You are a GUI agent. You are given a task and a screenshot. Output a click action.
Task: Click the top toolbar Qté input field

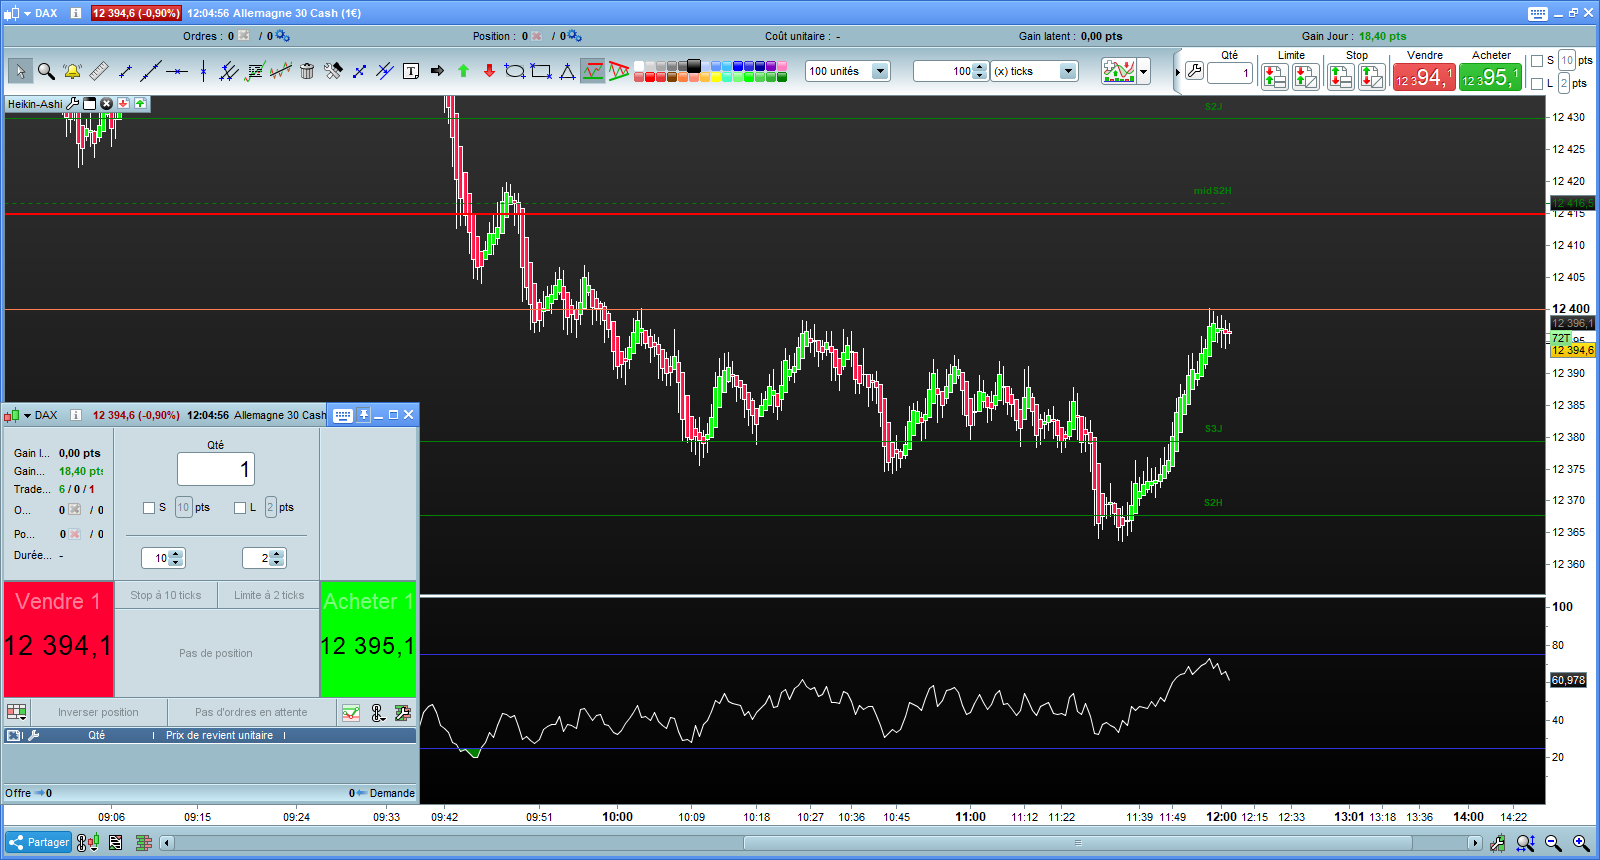[x=1230, y=73]
